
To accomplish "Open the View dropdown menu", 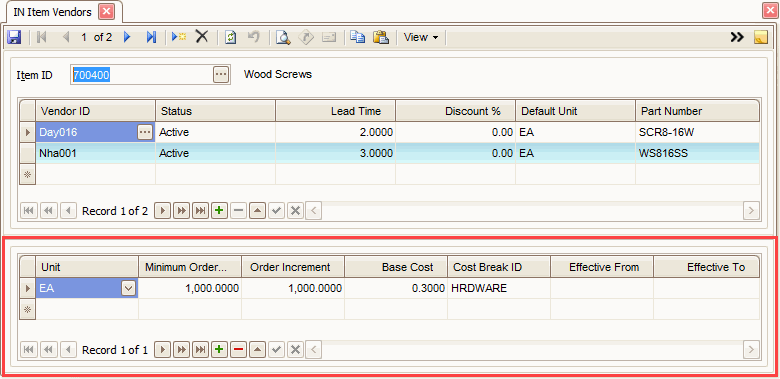I will (x=421, y=37).
